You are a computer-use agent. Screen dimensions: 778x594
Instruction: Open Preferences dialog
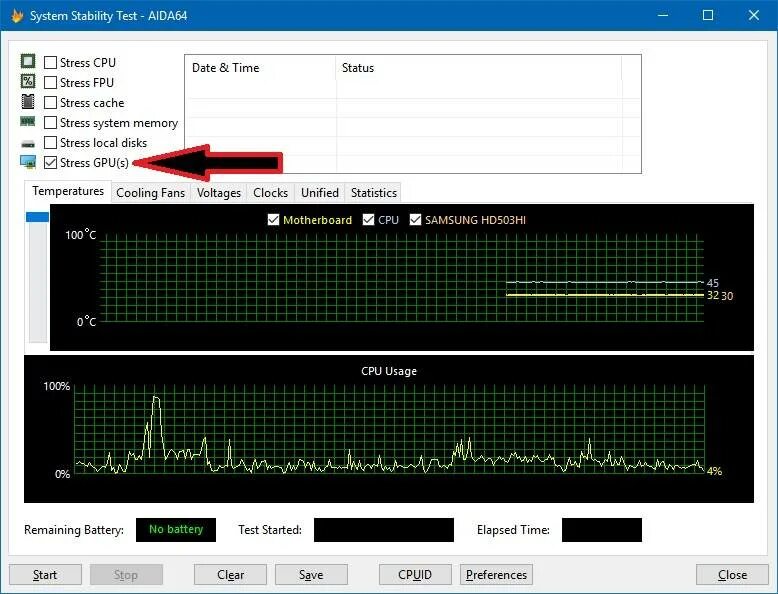tap(496, 575)
